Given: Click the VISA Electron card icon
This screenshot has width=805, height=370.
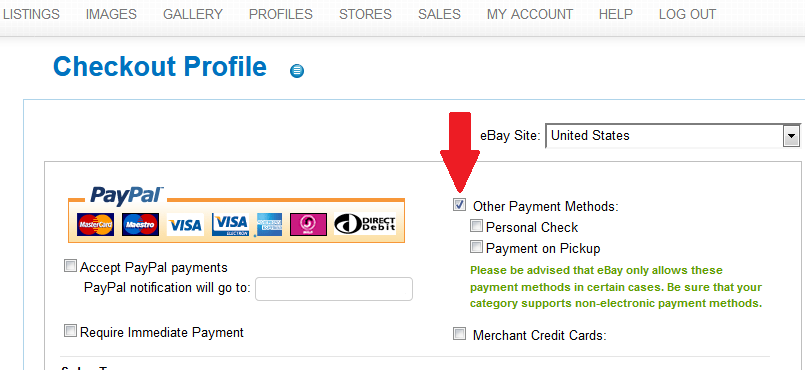Looking at the screenshot, I should (x=231, y=225).
